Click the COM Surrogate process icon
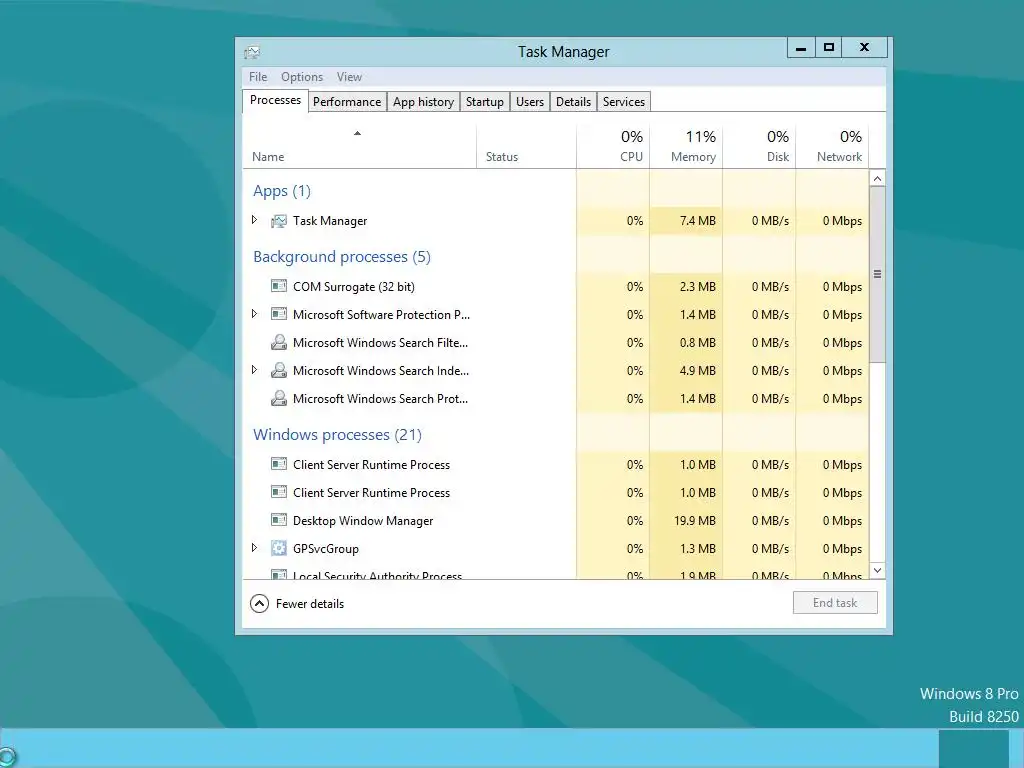The image size is (1024, 768). [x=279, y=286]
